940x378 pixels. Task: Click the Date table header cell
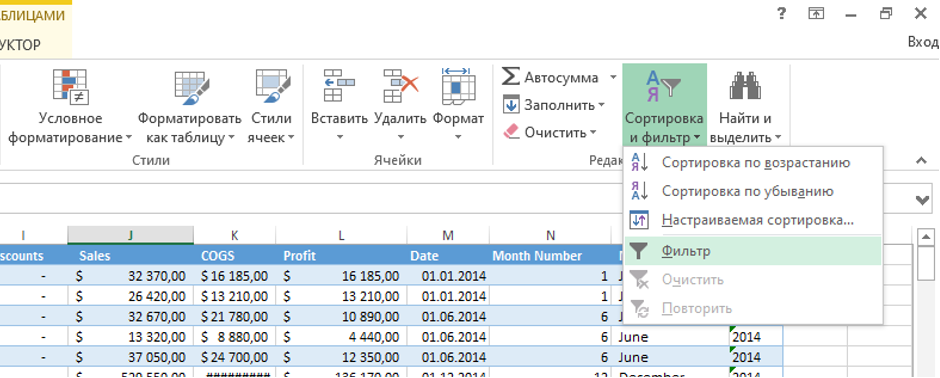(448, 256)
